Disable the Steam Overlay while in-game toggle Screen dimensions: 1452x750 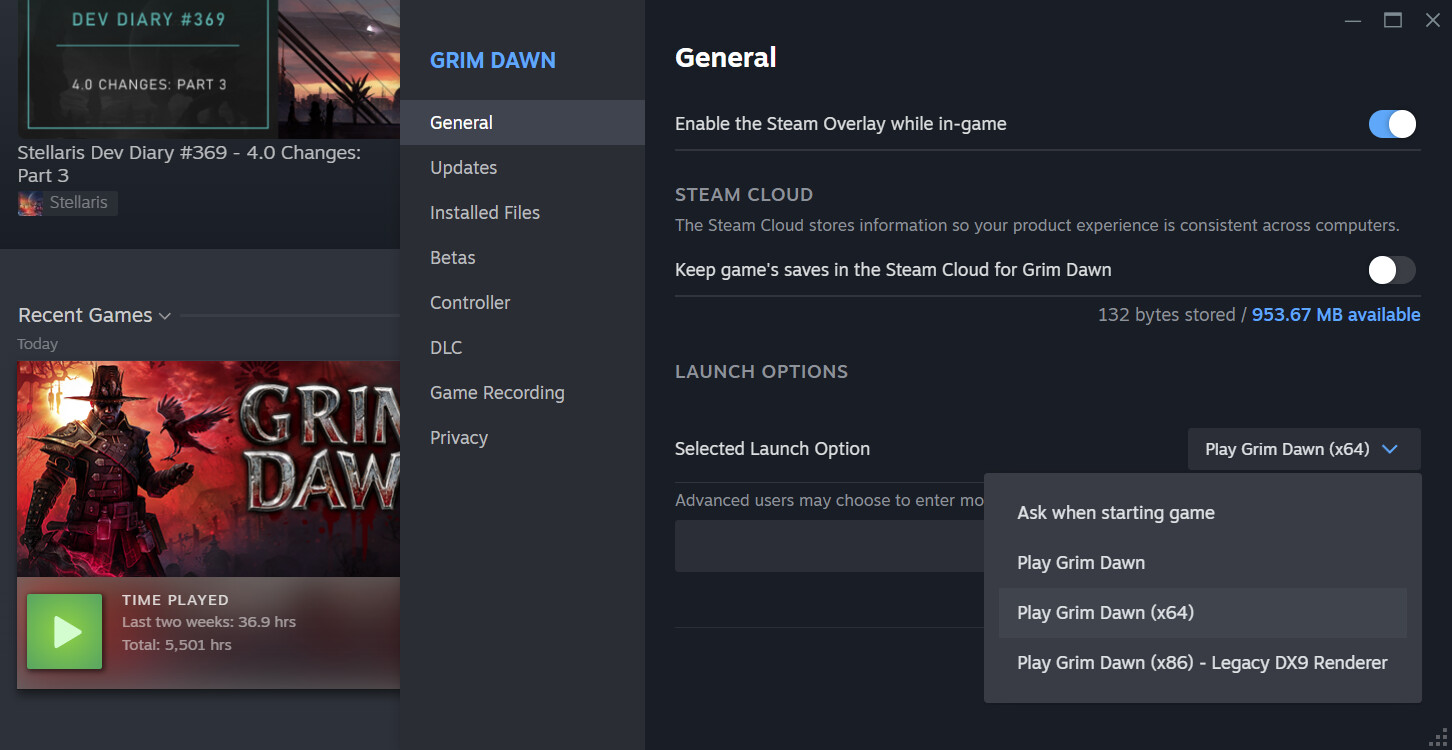coord(1392,124)
